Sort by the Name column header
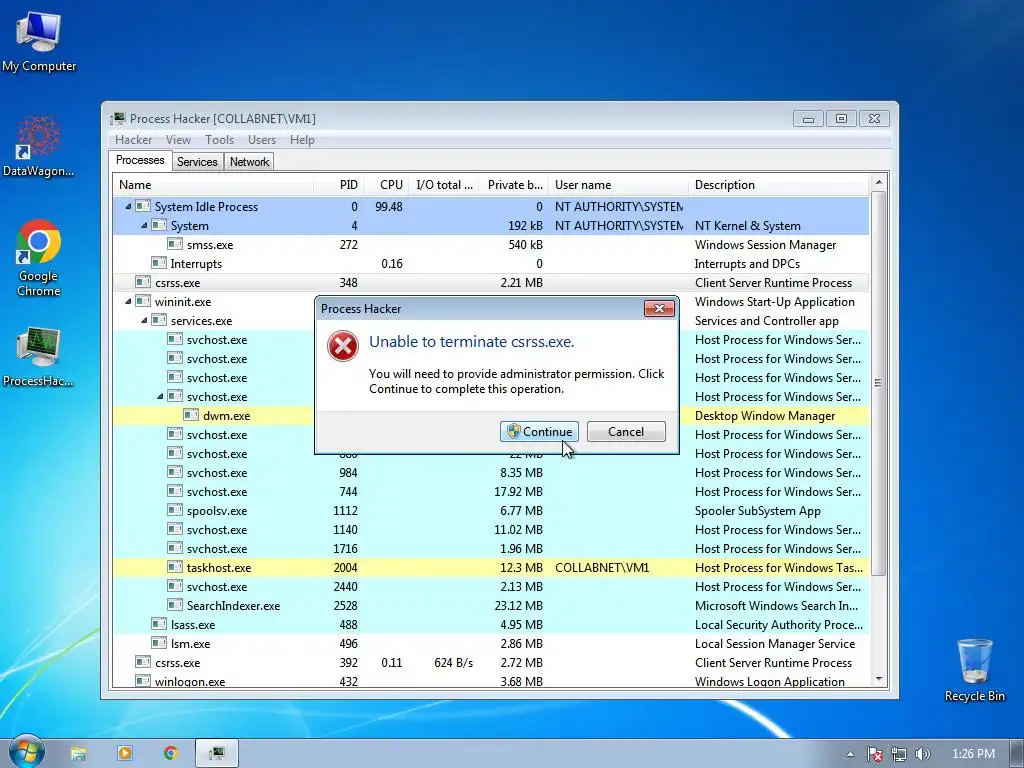The image size is (1024, 768). (x=213, y=185)
